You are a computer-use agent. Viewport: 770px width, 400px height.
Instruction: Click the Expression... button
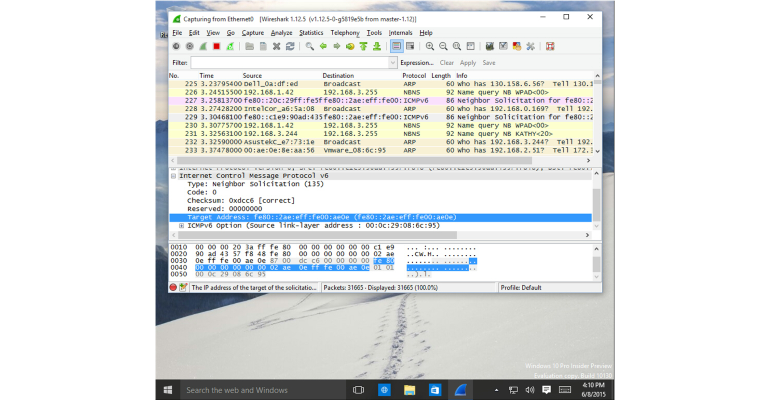point(417,63)
